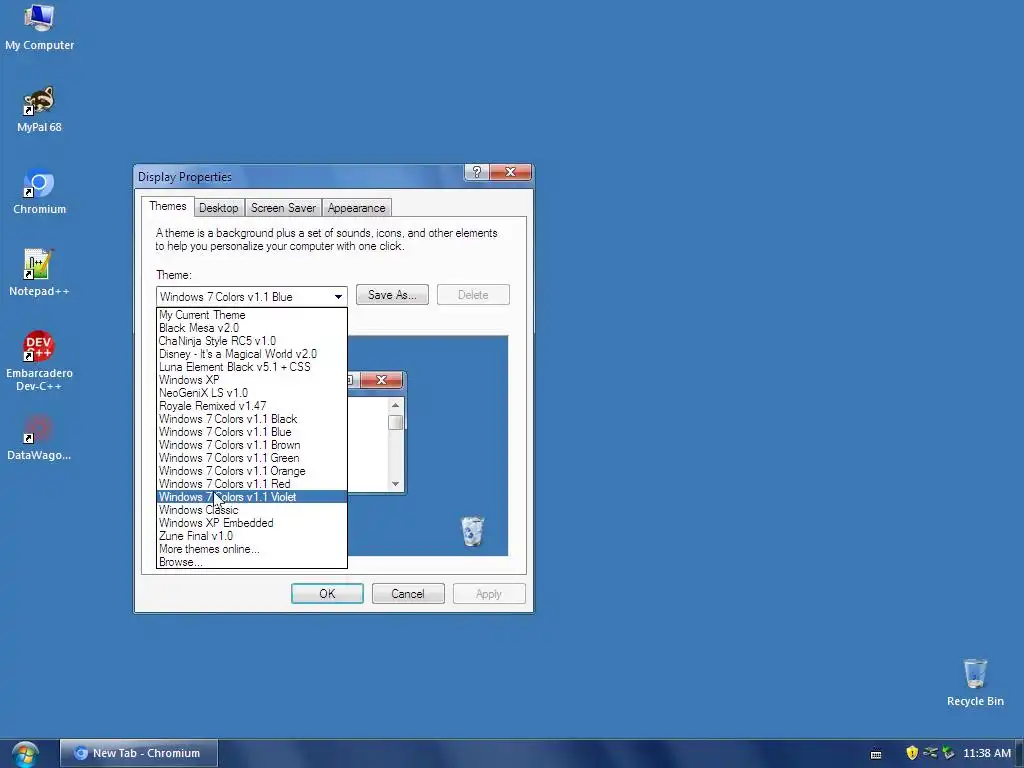Pick Windows 7 Colors v1.1 Green
1024x768 pixels.
[251, 458]
